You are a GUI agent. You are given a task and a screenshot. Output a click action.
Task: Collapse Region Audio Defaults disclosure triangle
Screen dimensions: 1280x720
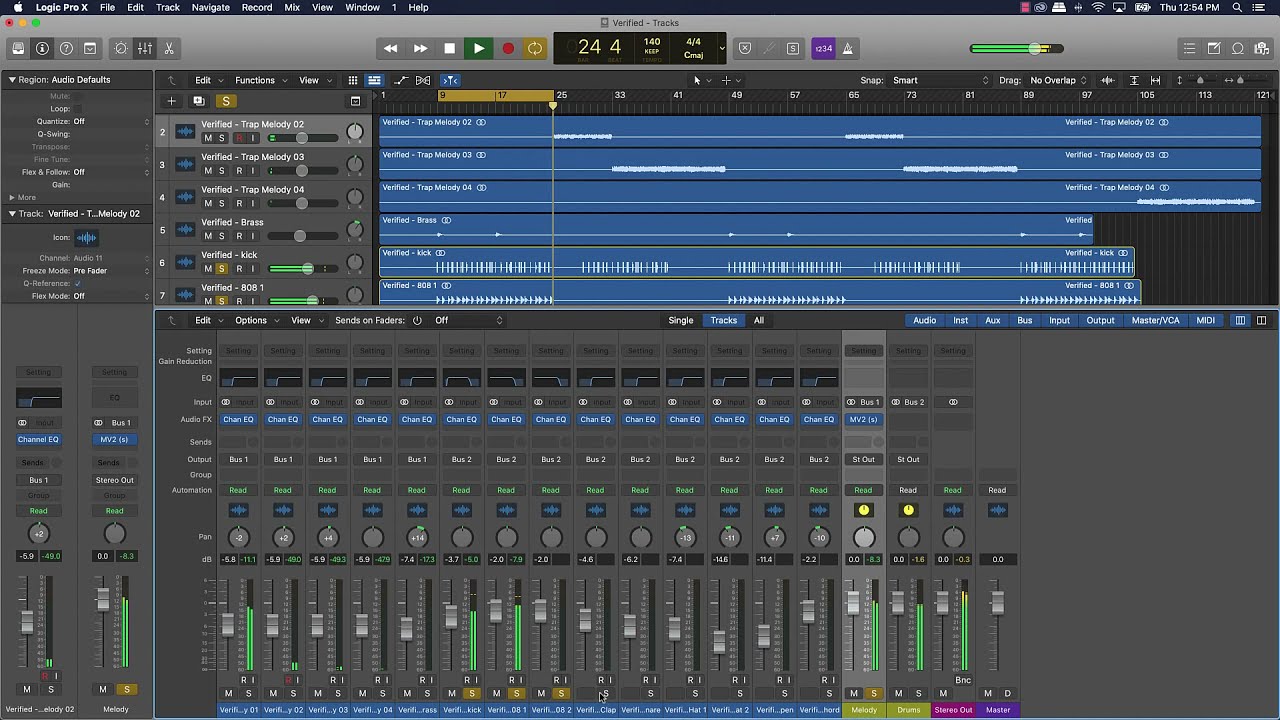(12, 79)
